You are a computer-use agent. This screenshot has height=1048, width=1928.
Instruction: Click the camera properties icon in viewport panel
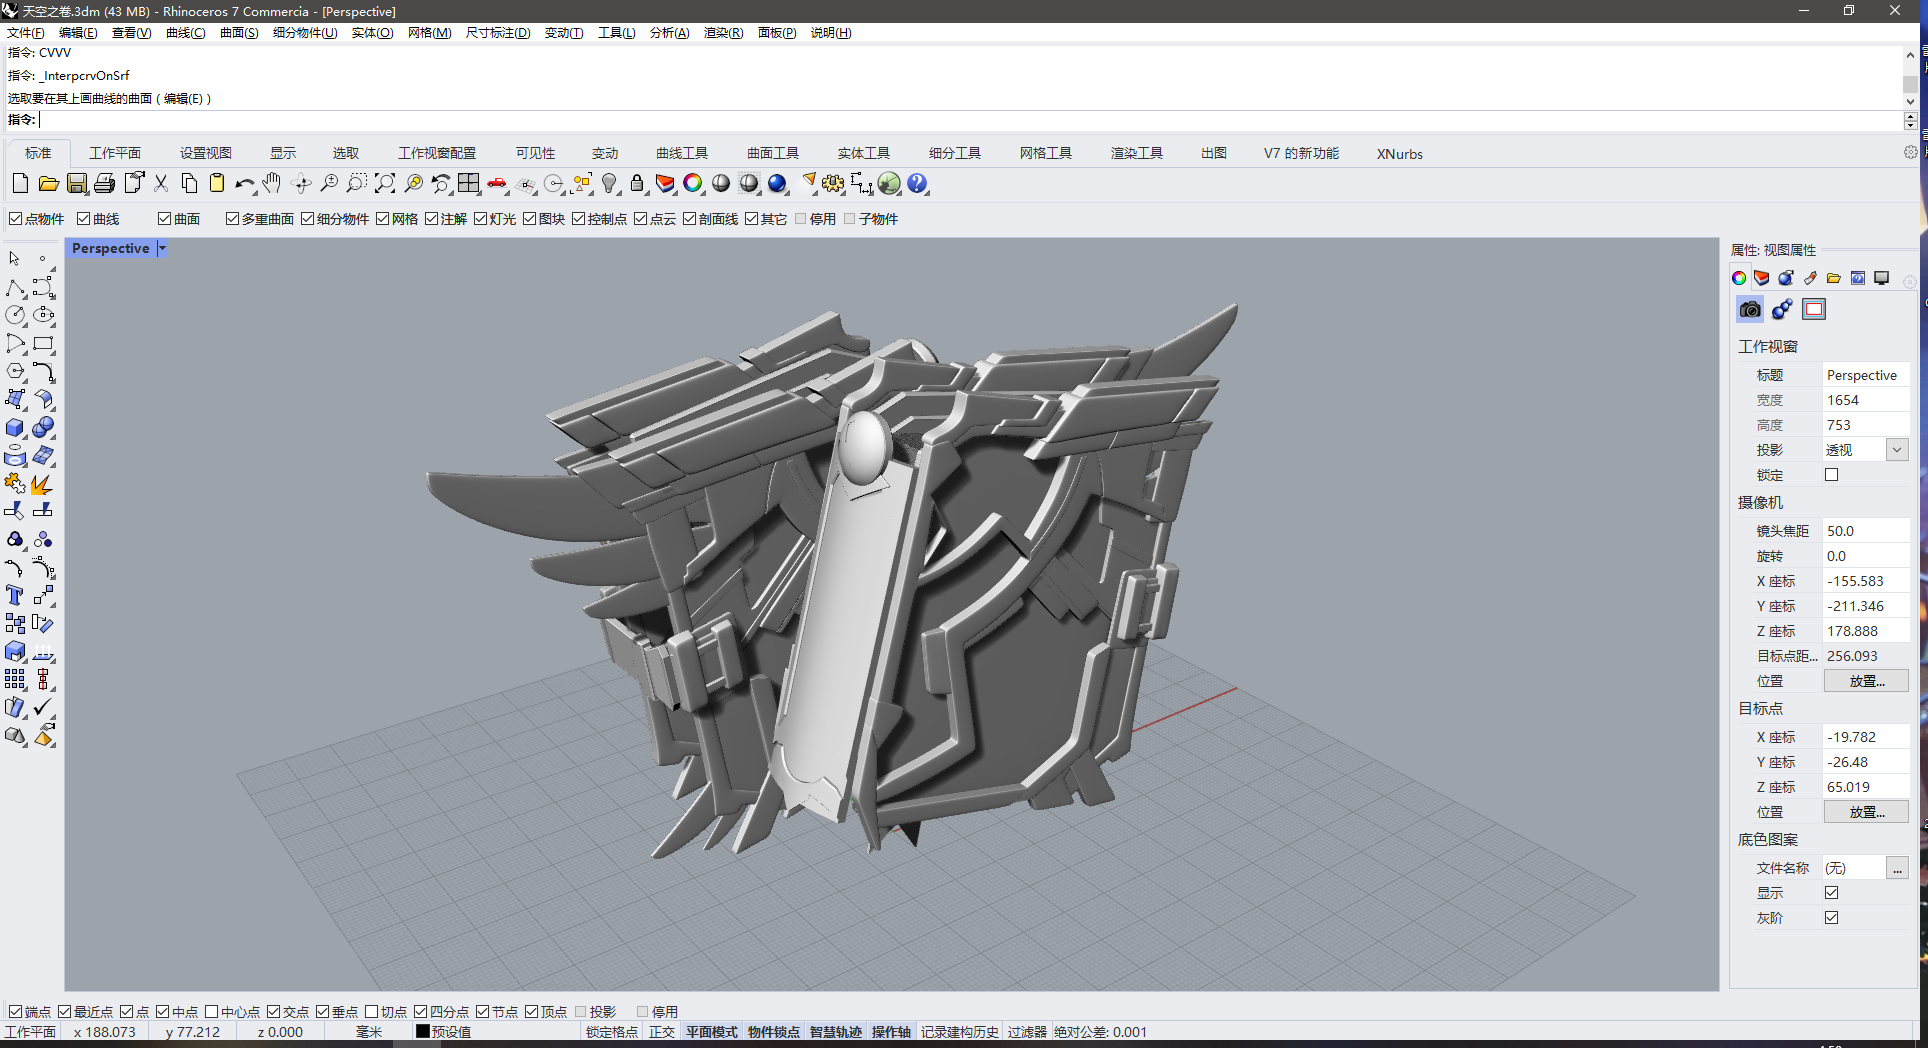(1749, 309)
